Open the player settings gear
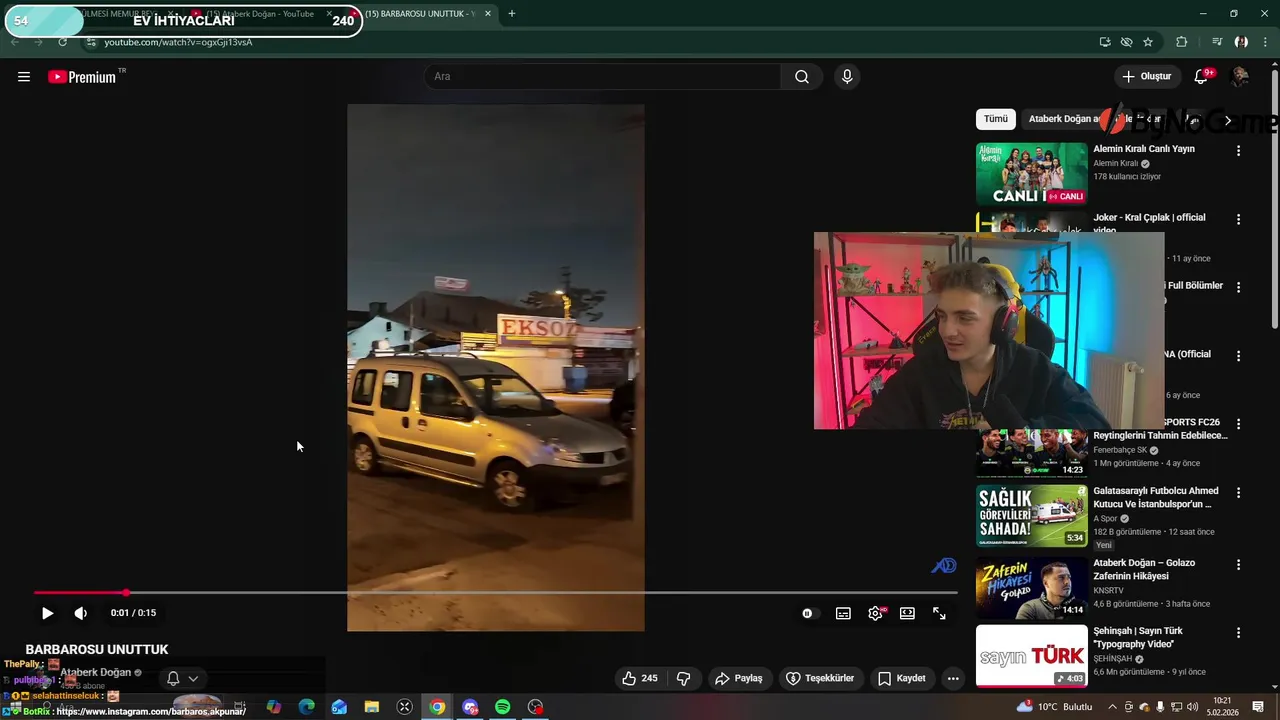Viewport: 1280px width, 720px height. click(x=876, y=613)
